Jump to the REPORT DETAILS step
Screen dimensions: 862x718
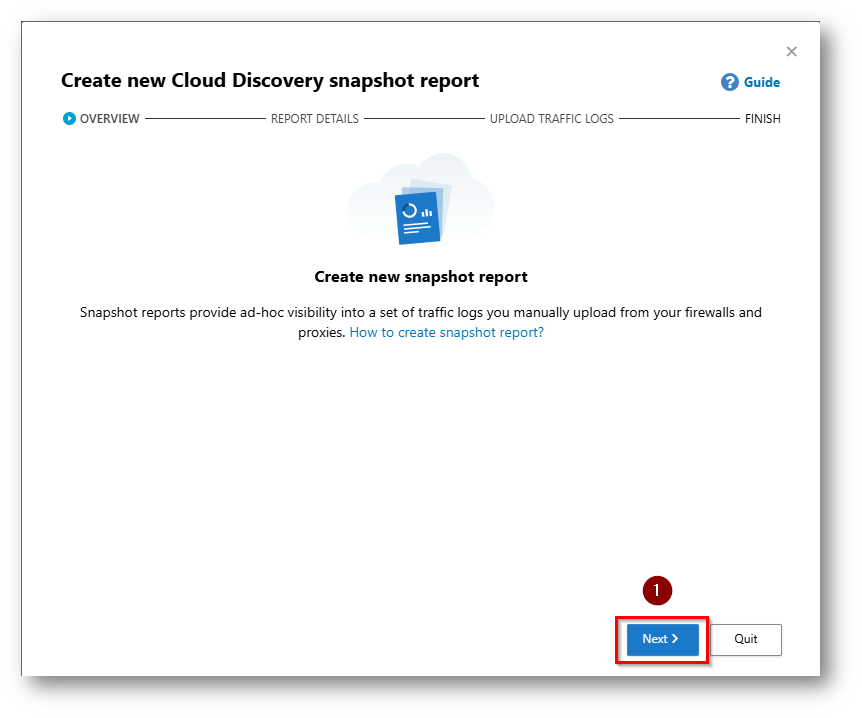pyautogui.click(x=314, y=118)
